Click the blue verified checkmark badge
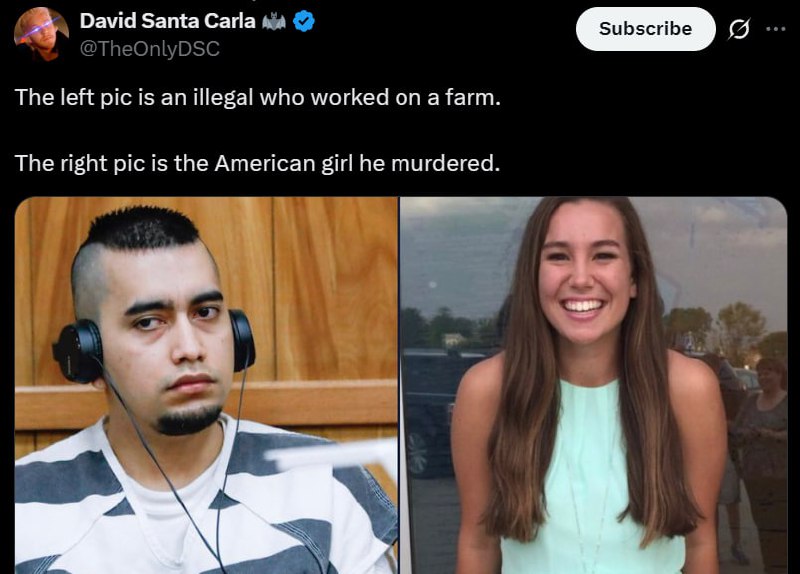The width and height of the screenshot is (800, 574). click(304, 21)
